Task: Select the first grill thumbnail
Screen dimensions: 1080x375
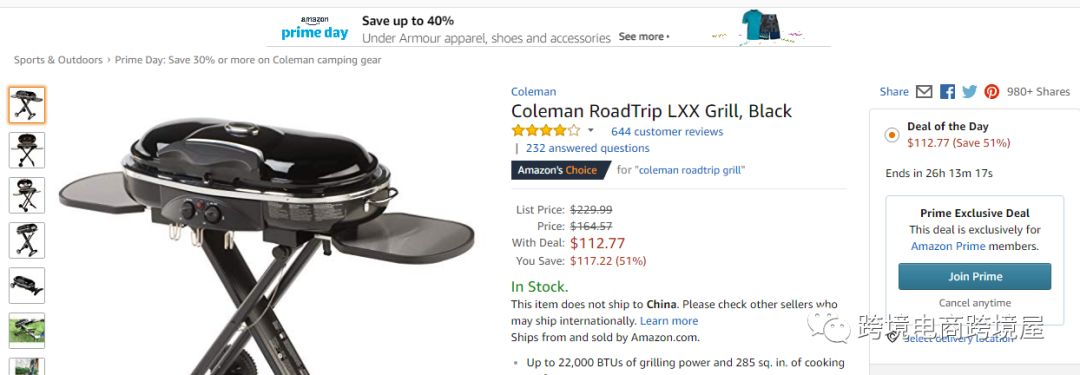Action: [x=27, y=105]
